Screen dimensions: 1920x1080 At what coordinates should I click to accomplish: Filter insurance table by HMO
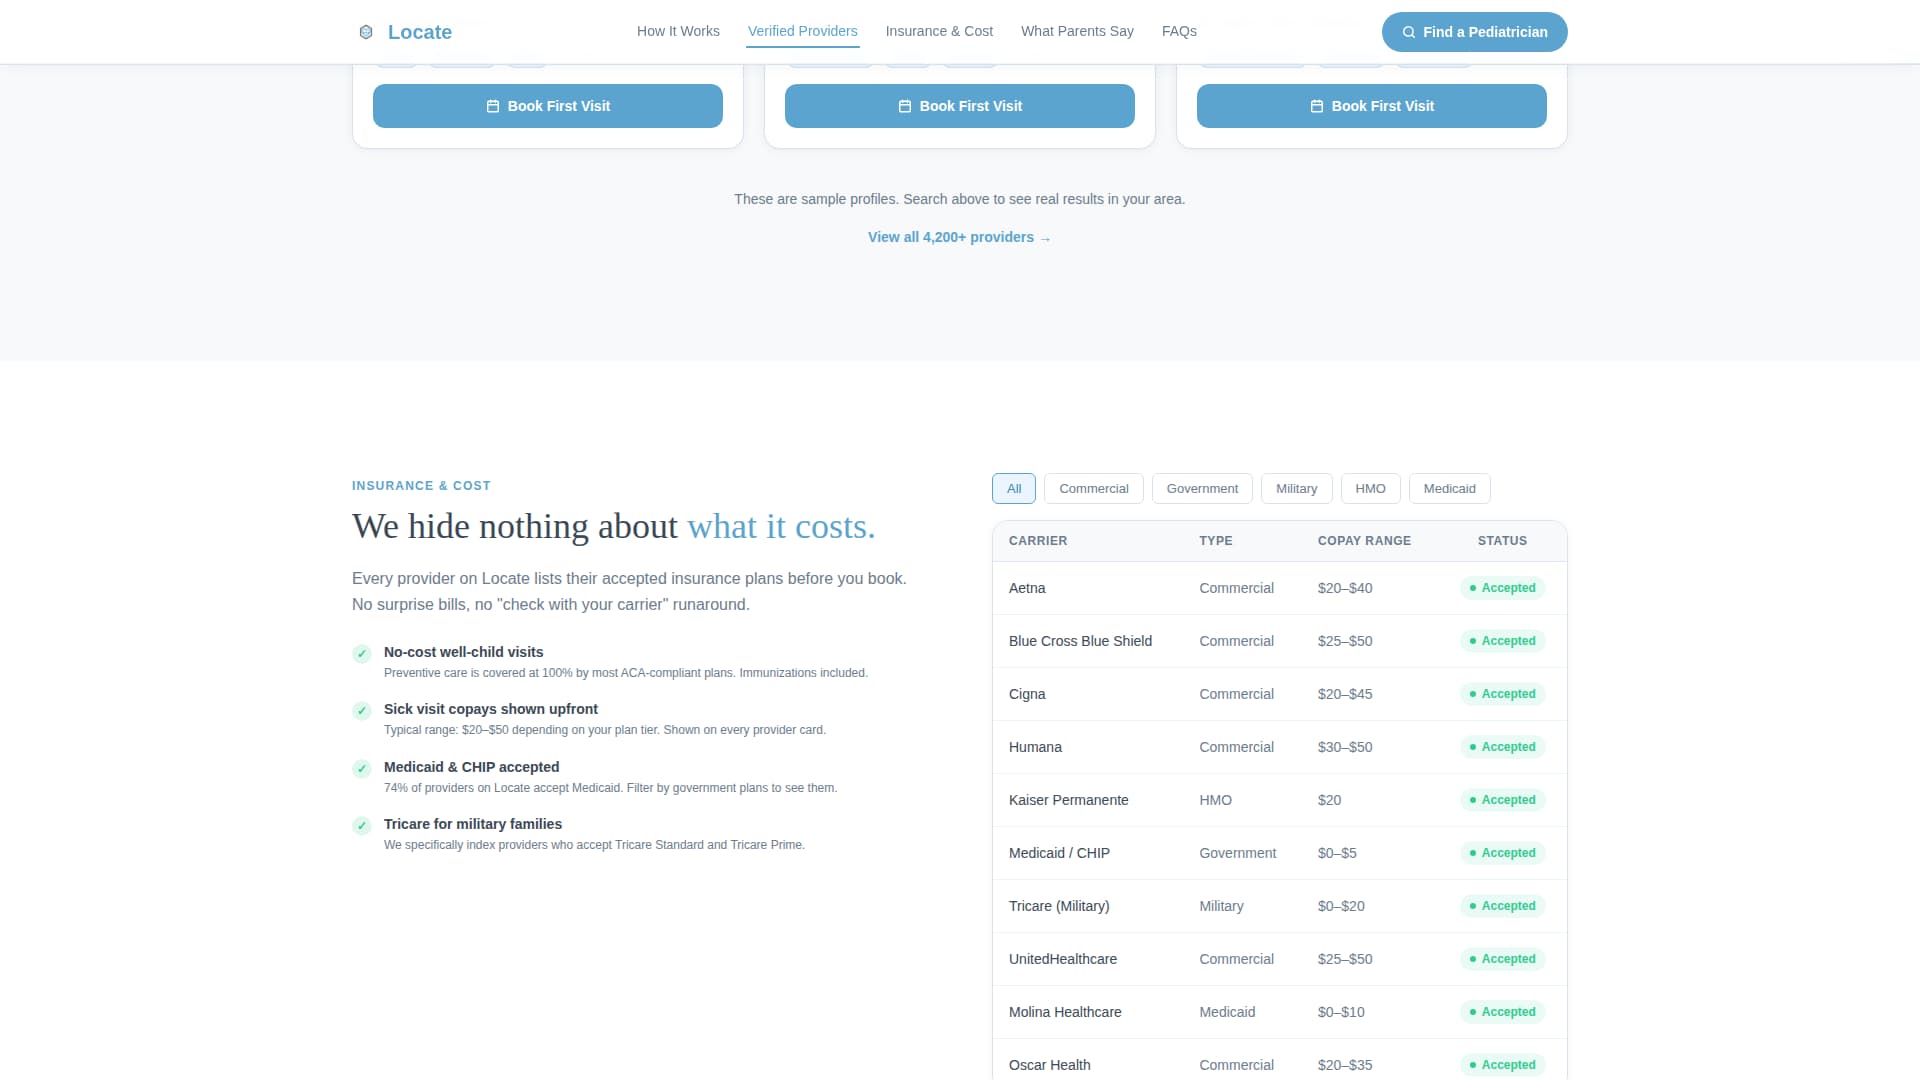click(1370, 489)
